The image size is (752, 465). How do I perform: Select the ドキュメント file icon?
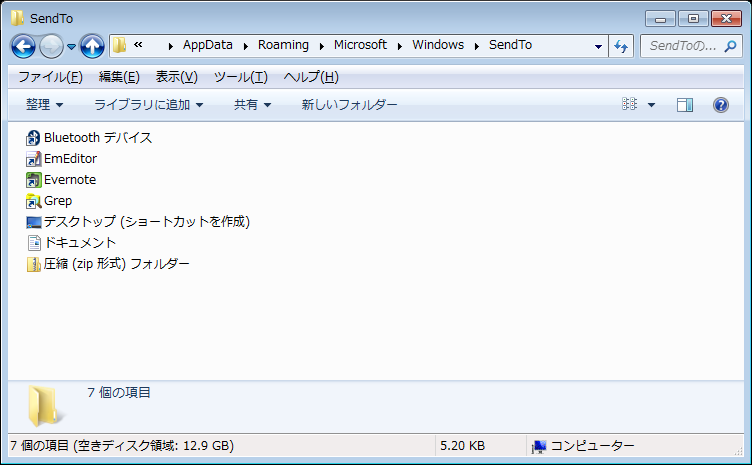34,243
